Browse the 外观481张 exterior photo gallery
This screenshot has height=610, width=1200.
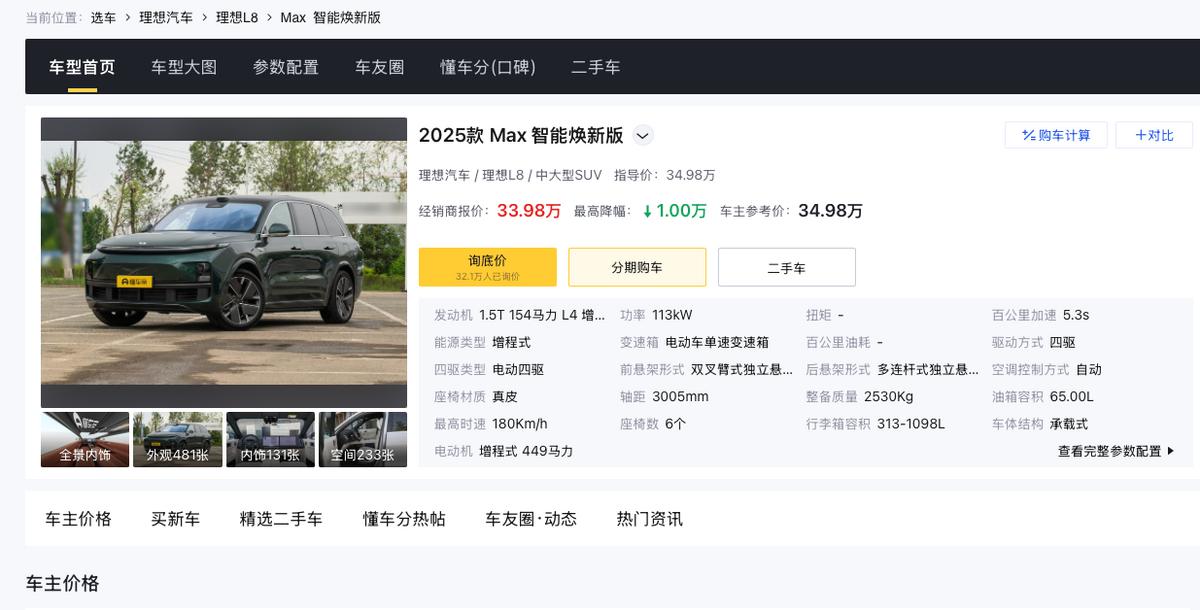click(x=177, y=438)
